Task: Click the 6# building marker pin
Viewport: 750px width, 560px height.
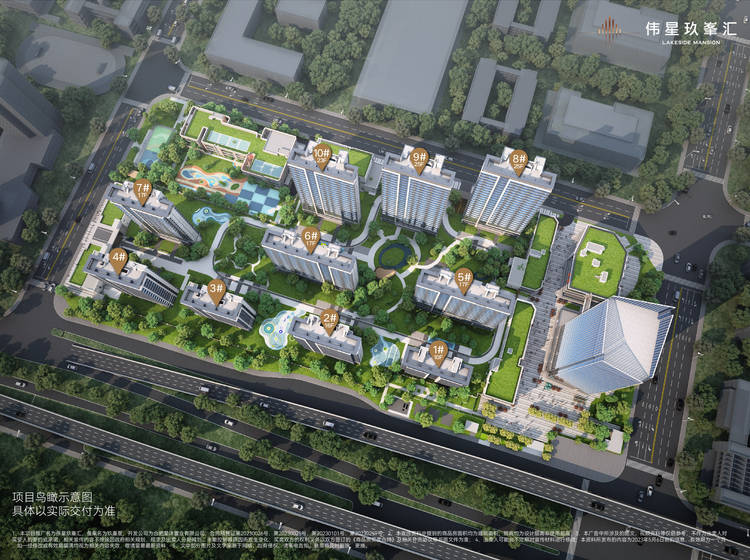Action: pyautogui.click(x=311, y=239)
